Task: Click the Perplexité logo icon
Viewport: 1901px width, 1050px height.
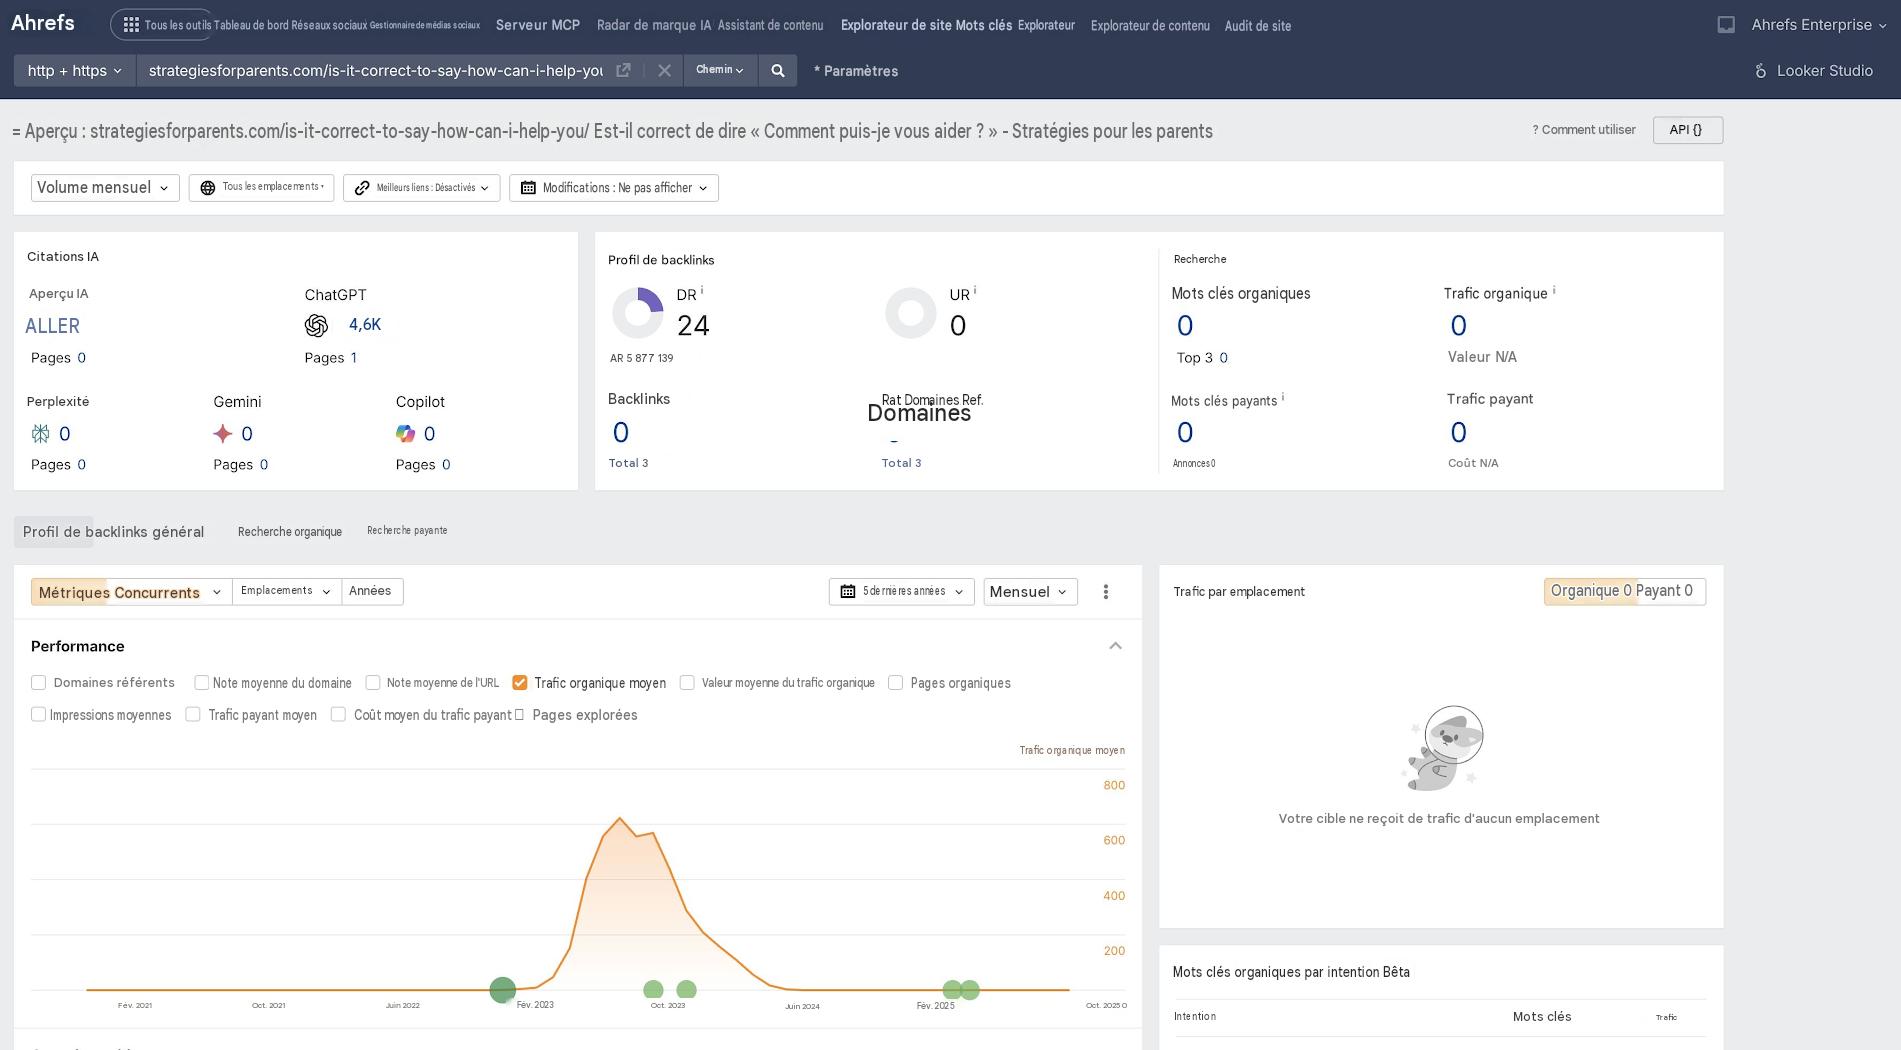Action: (40, 433)
